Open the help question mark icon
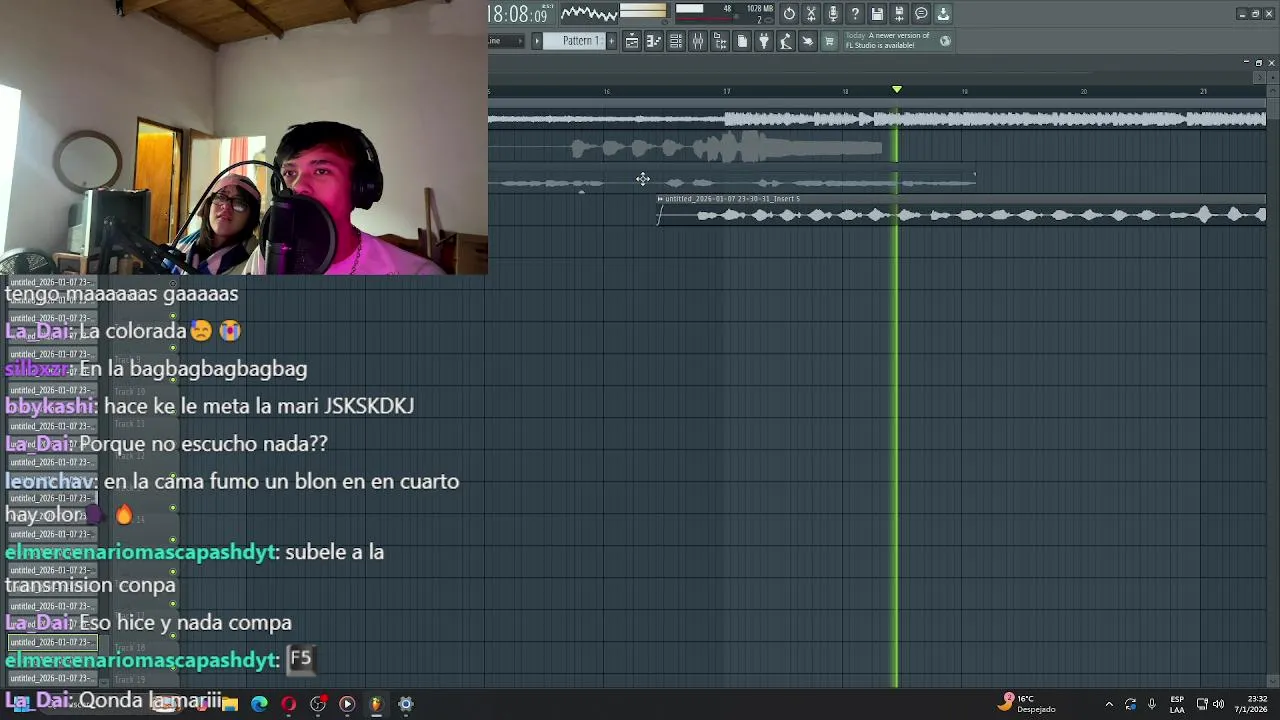 (855, 13)
